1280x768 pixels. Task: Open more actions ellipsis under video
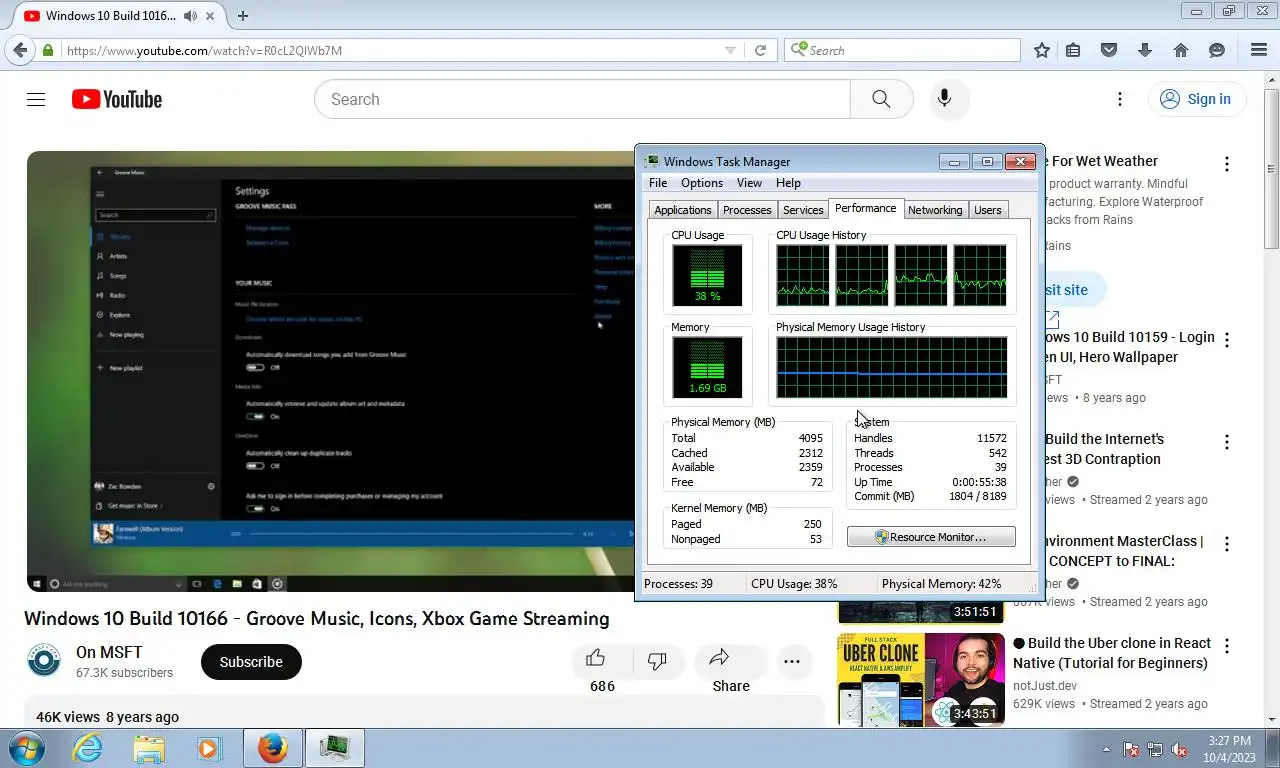pos(792,661)
